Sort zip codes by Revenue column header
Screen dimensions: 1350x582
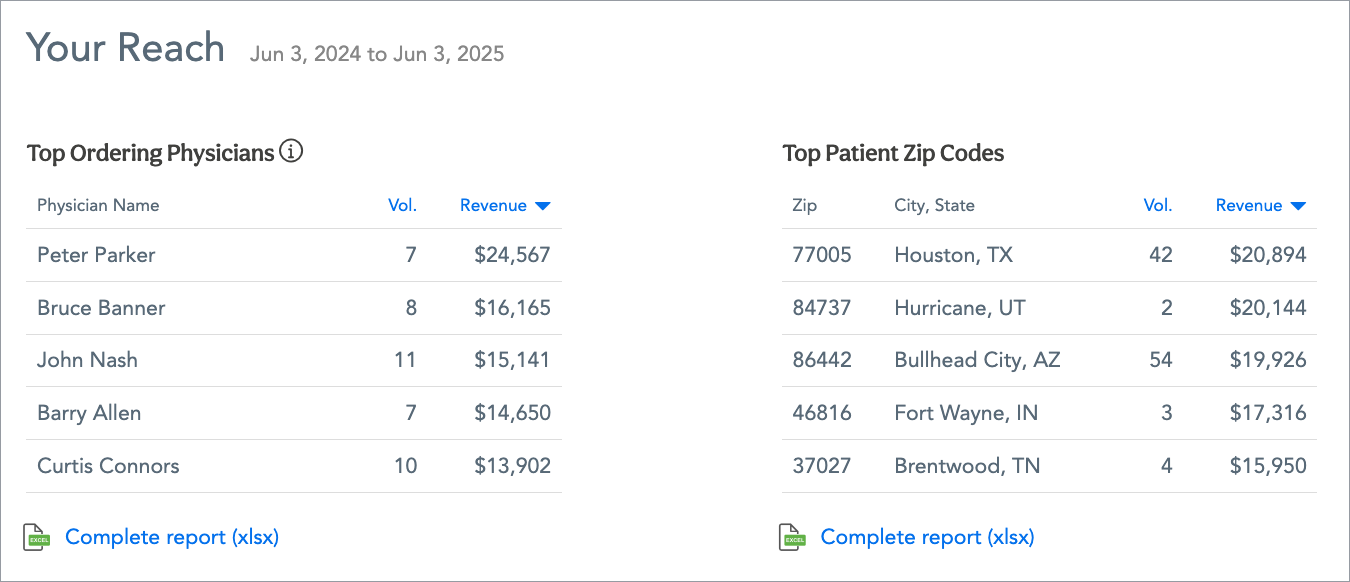(1249, 206)
